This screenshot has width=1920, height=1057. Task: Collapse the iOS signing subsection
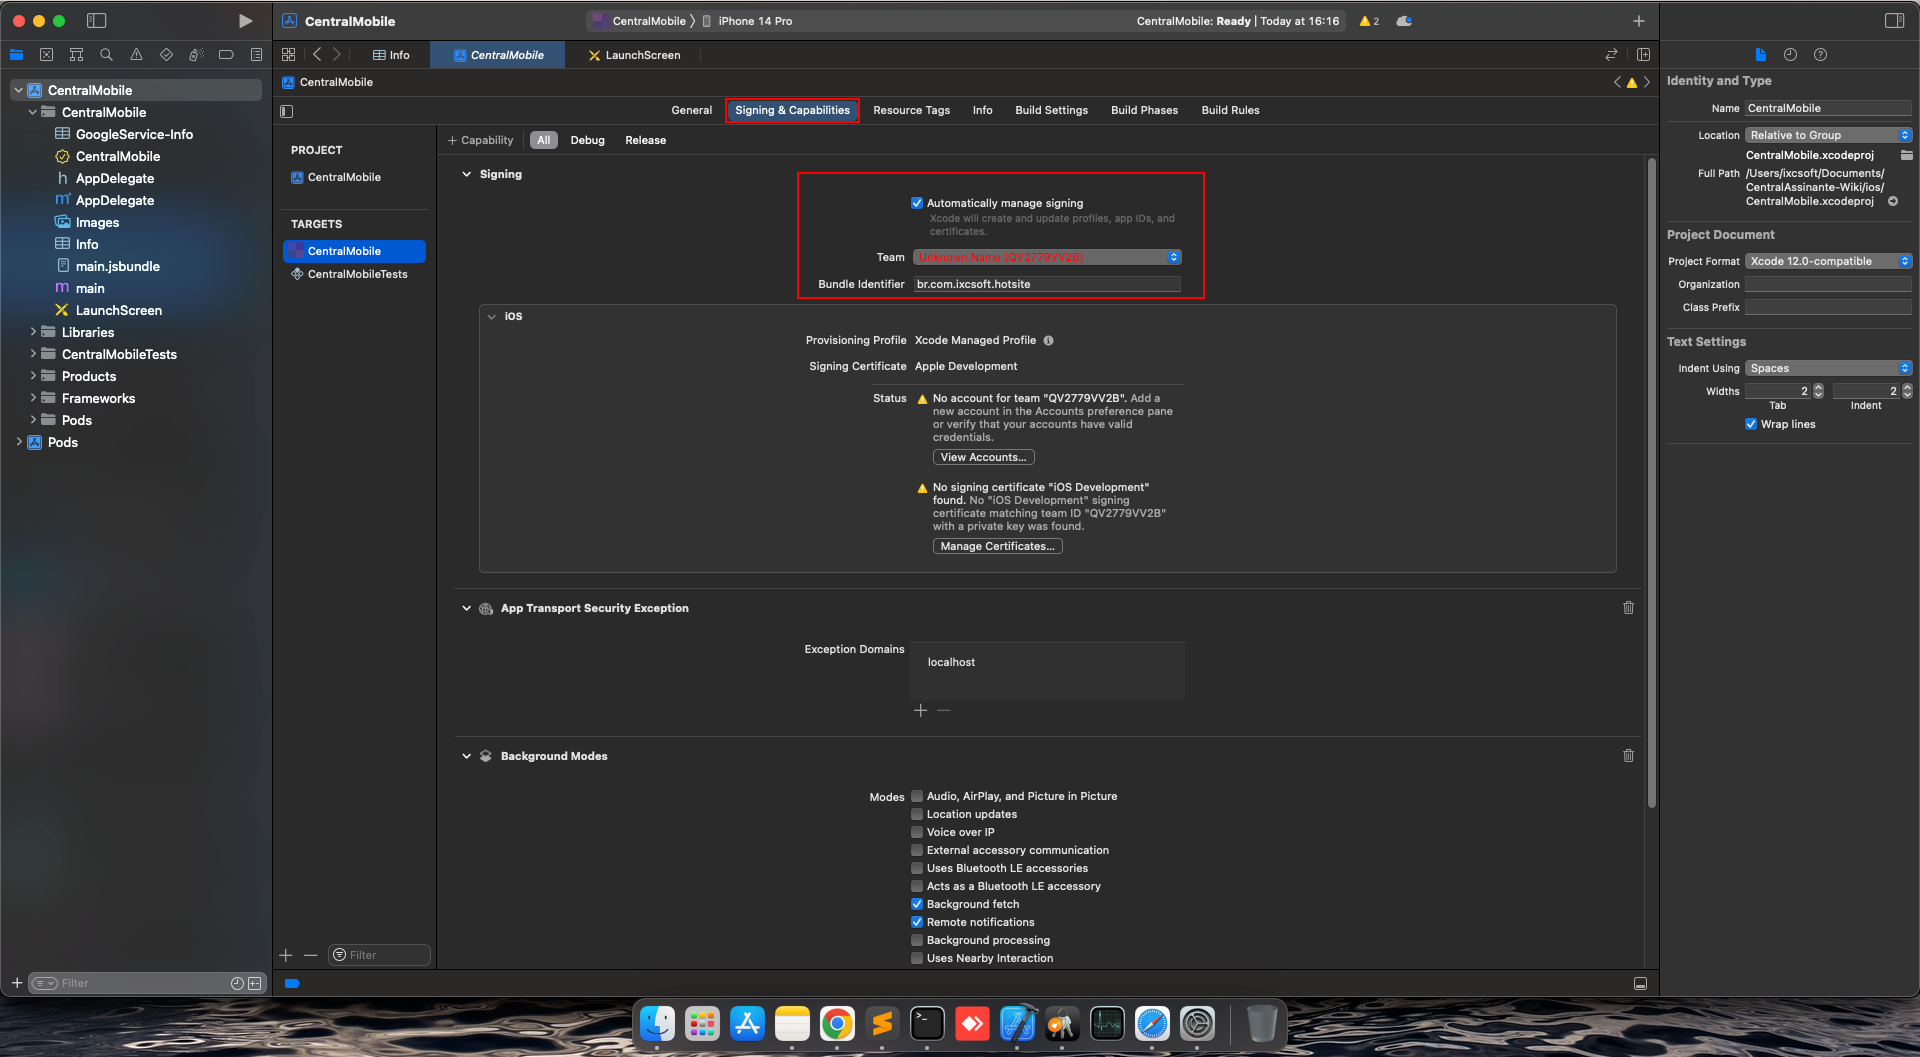point(491,316)
